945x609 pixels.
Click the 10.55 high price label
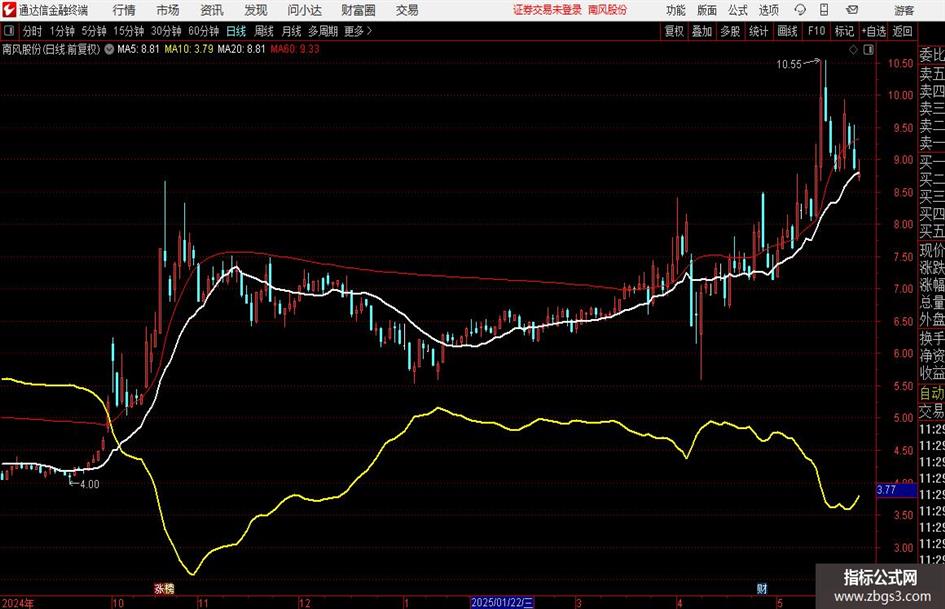[789, 65]
